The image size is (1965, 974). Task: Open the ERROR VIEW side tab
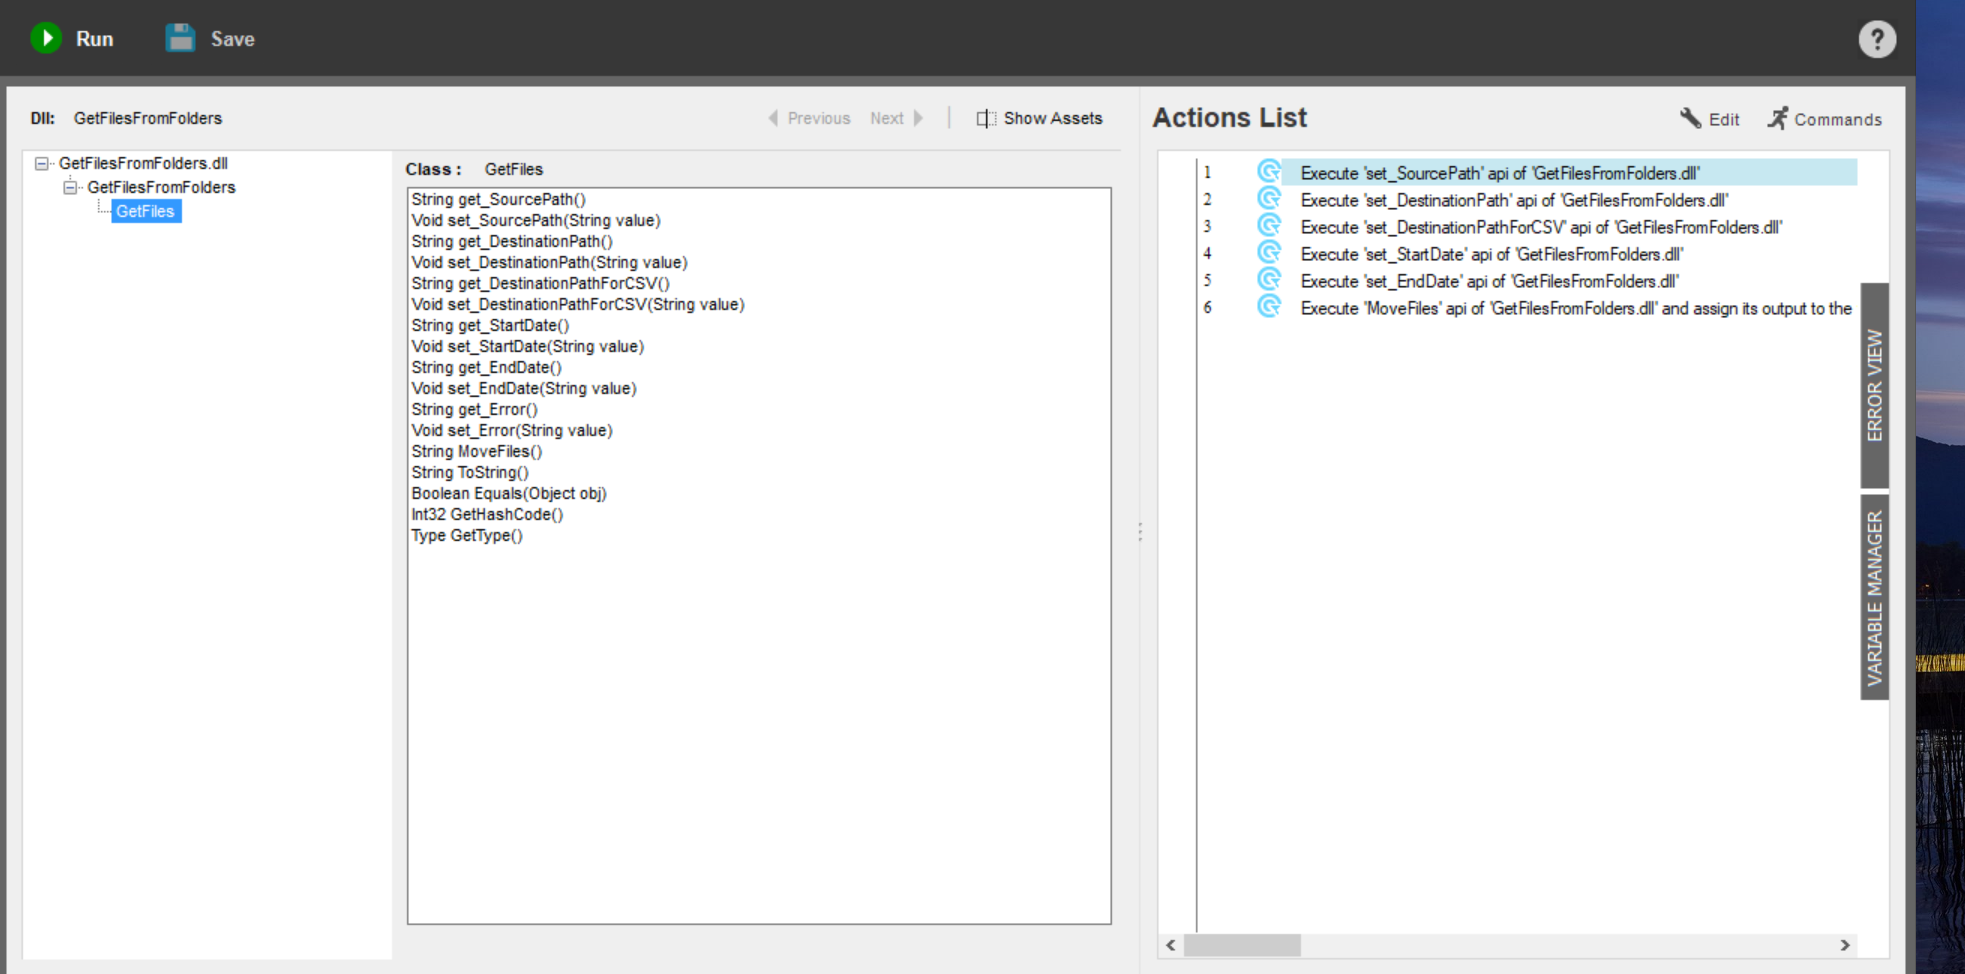coord(1874,385)
